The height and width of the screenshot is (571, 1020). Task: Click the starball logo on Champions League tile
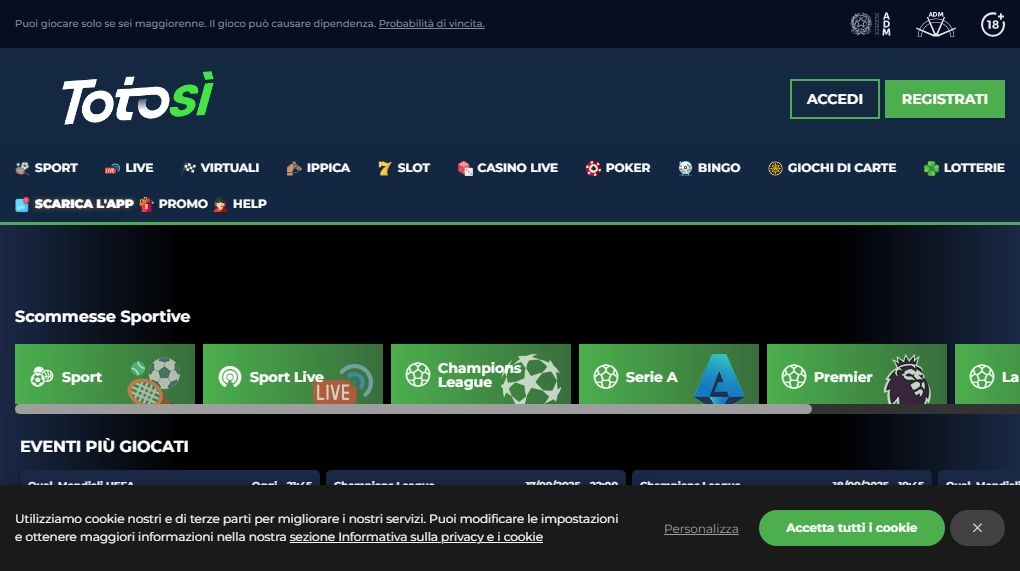pyautogui.click(x=531, y=378)
